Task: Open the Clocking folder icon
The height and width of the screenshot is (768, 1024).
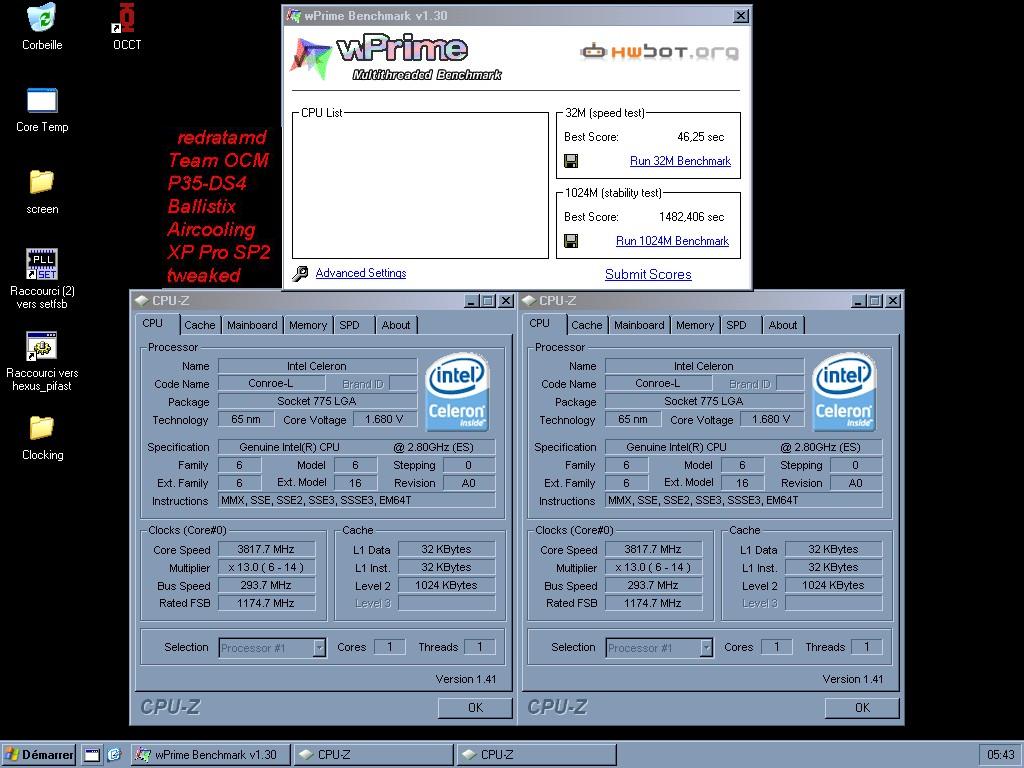Action: point(42,428)
